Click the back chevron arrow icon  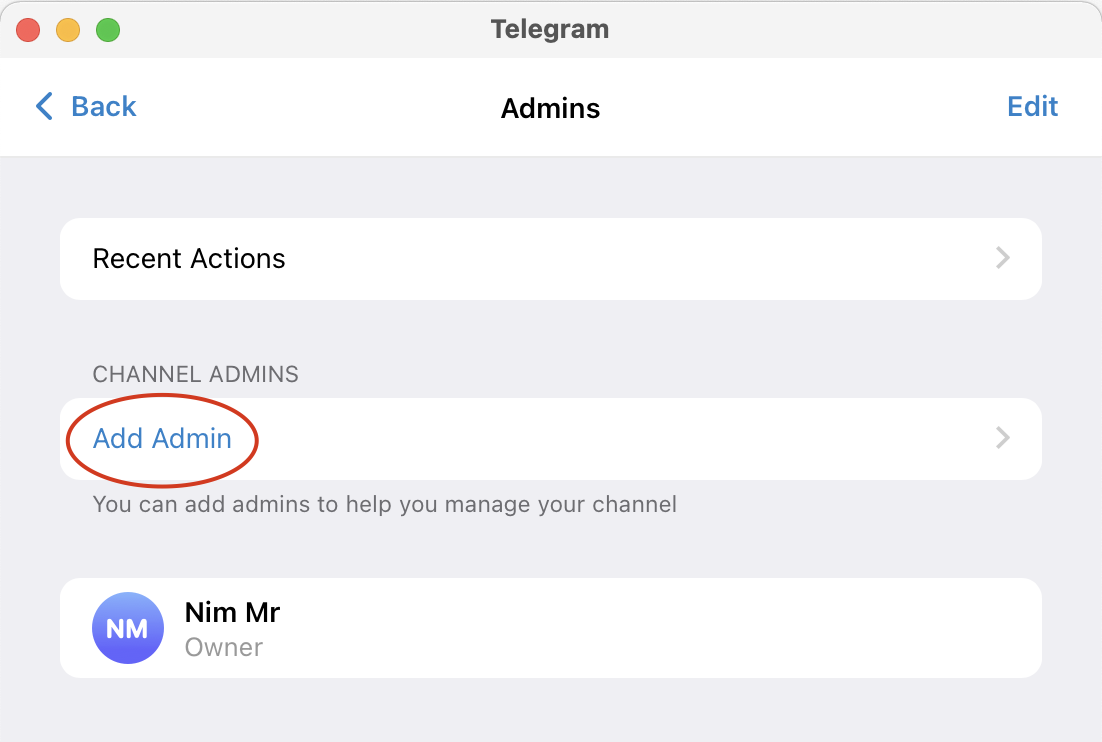click(x=44, y=106)
